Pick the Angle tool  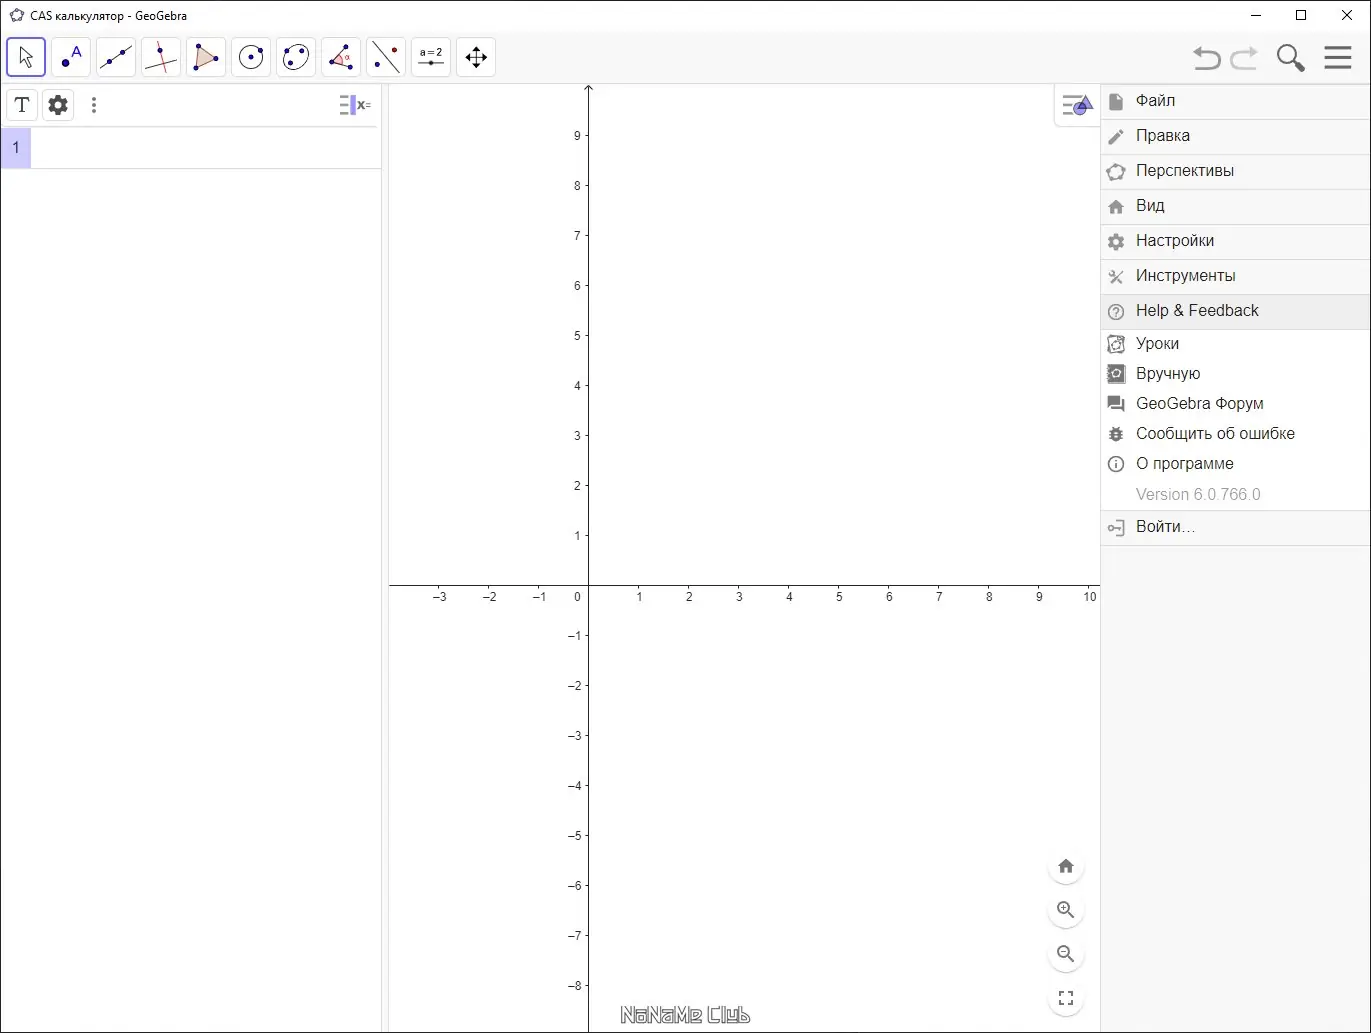(x=341, y=57)
